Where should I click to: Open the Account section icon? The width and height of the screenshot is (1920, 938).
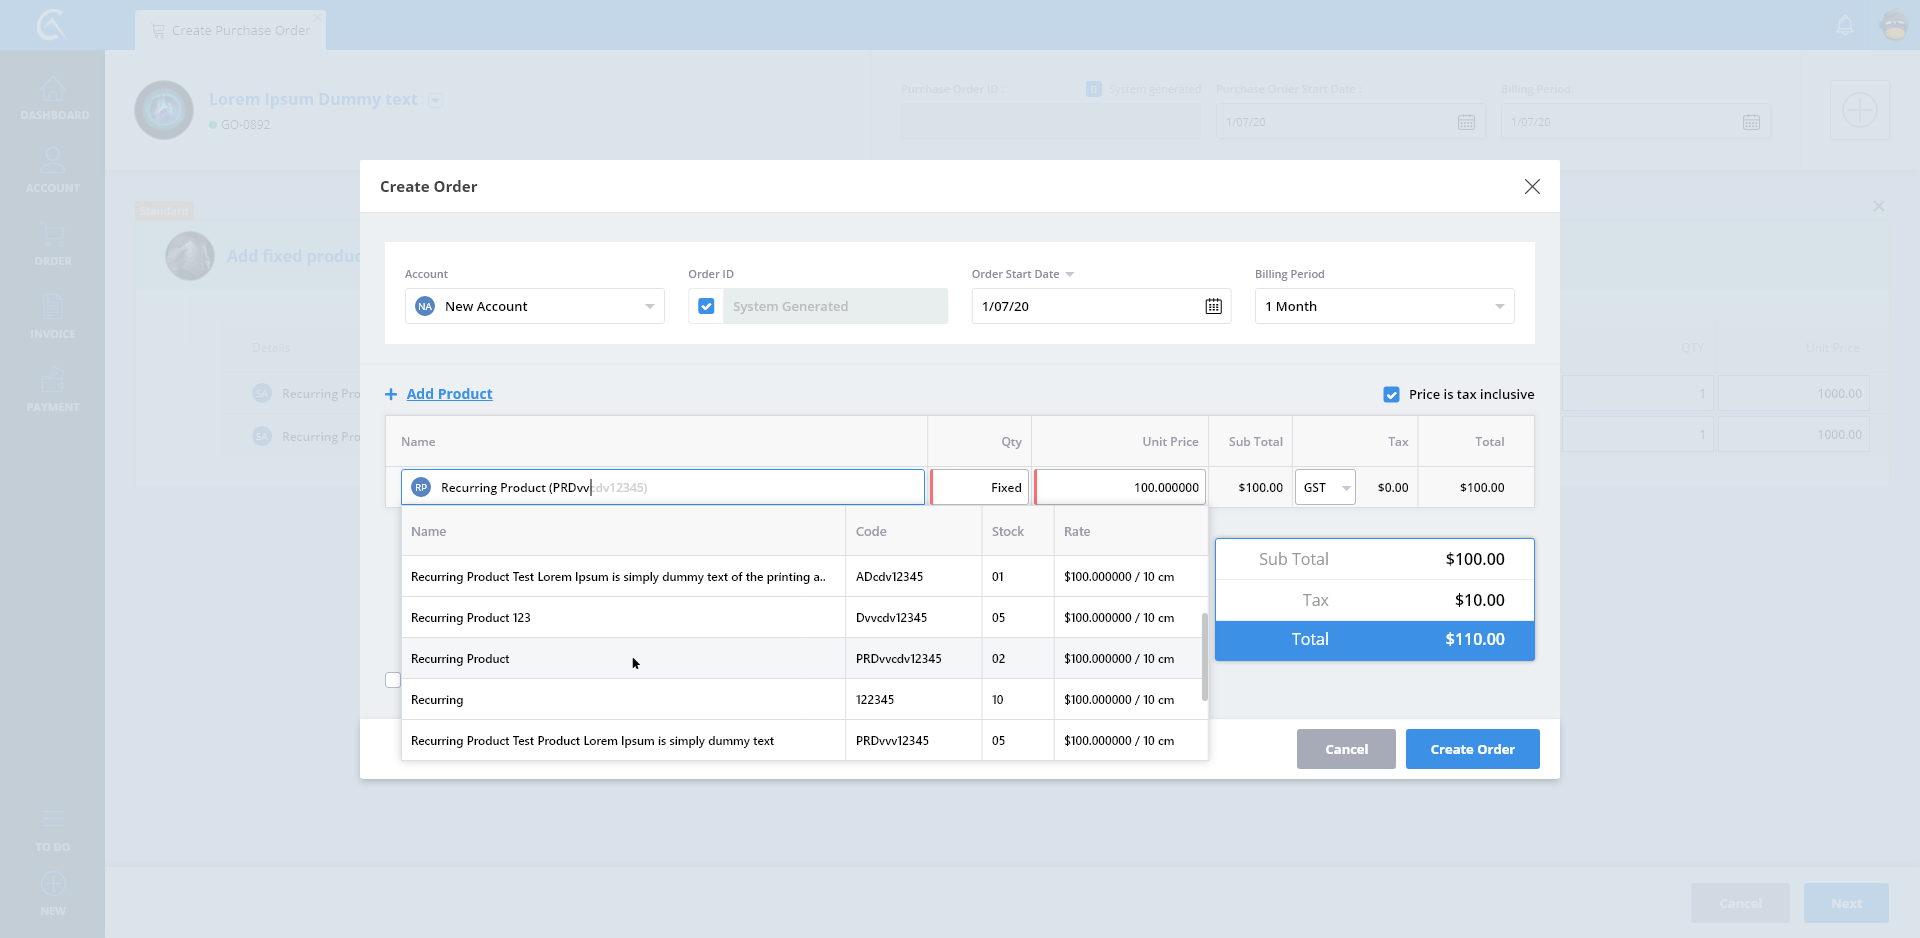point(53,161)
